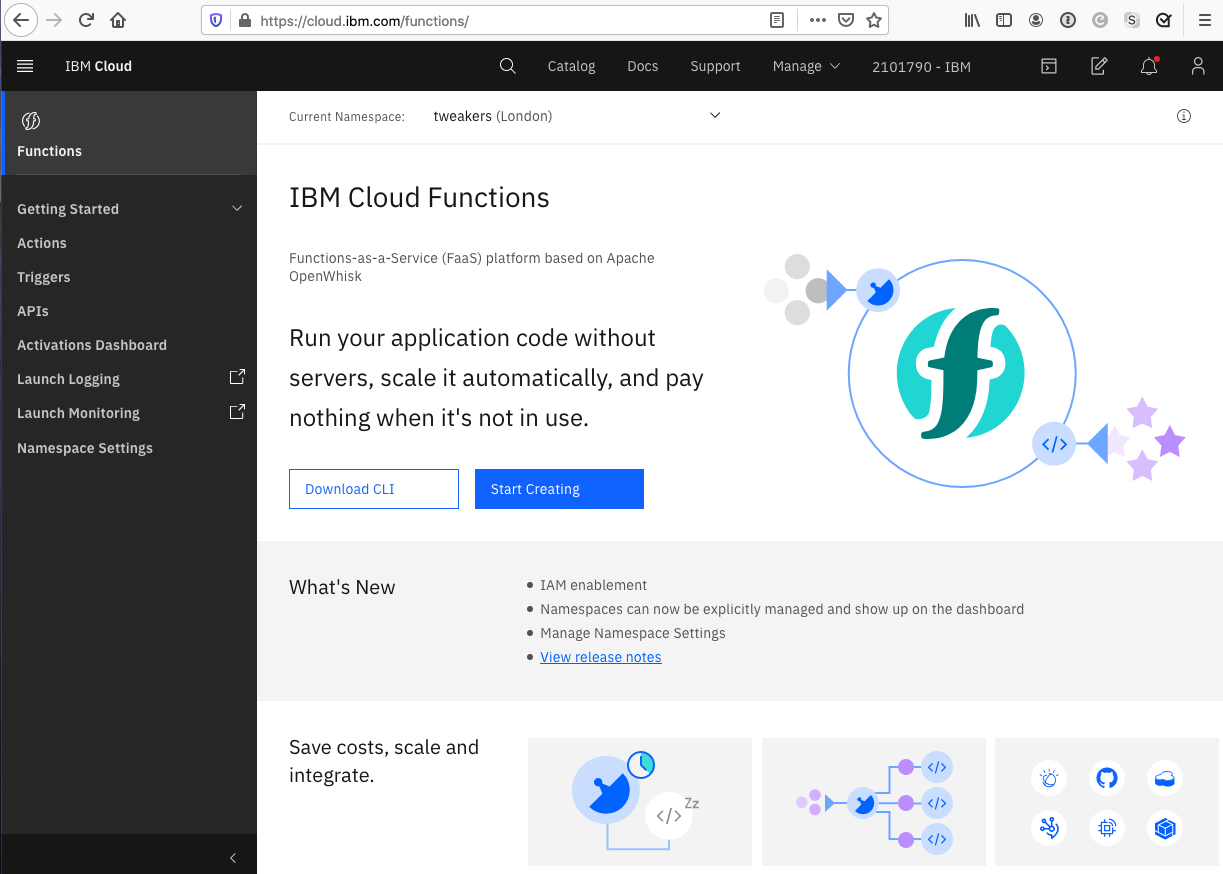1223x874 pixels.
Task: Open IBM Cloud Shell terminal icon
Action: [1048, 66]
